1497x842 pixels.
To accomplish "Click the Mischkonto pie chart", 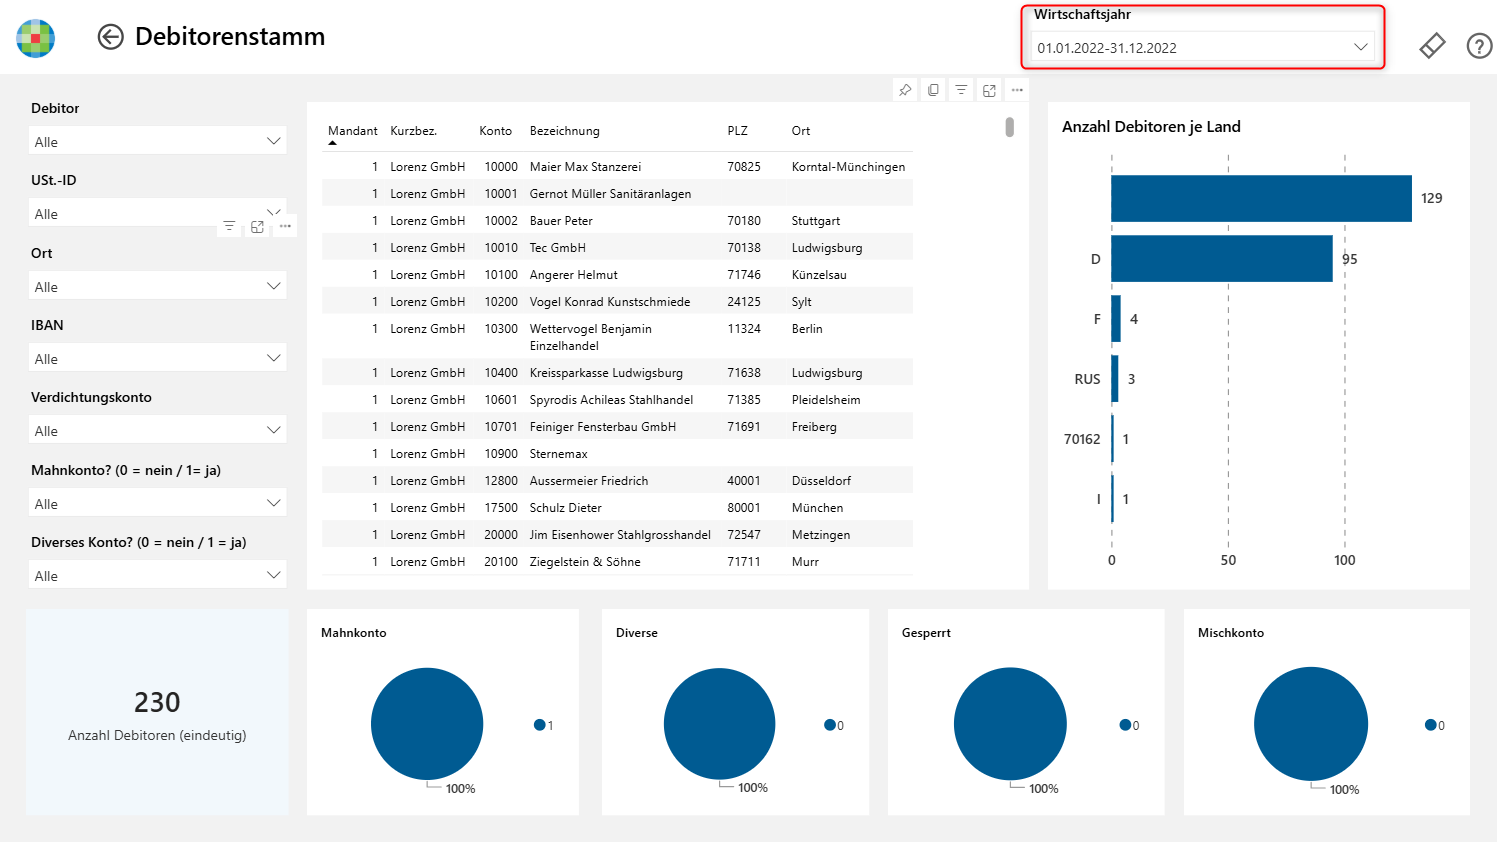I will point(1311,724).
